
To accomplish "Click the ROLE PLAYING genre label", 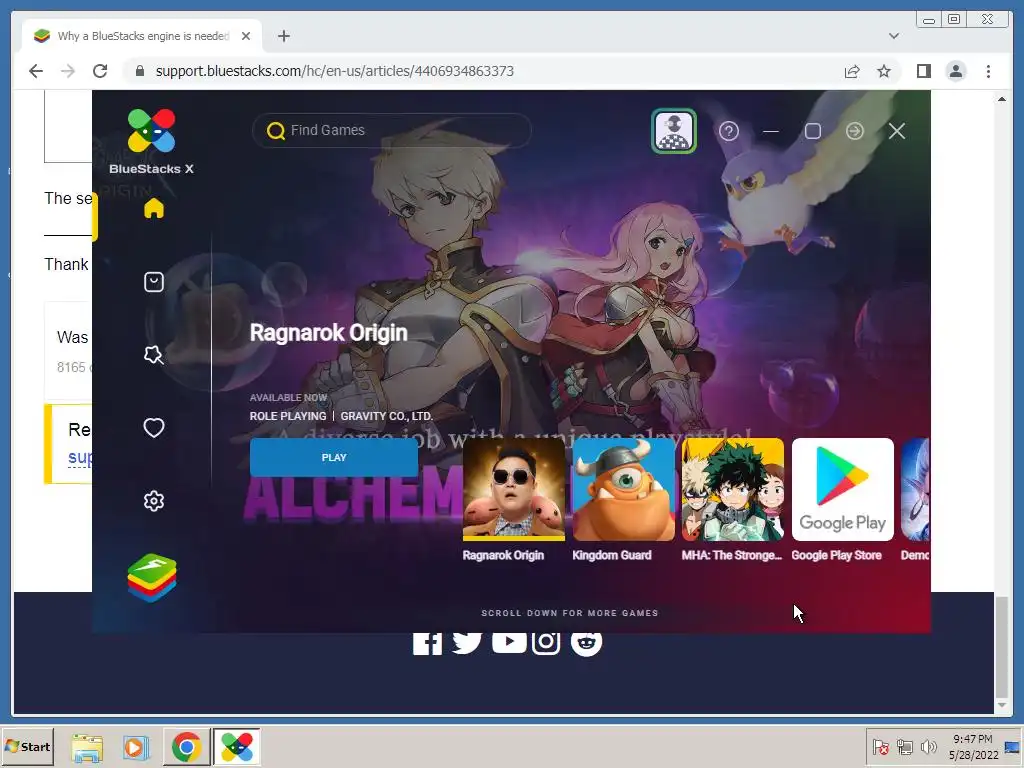I will (288, 416).
